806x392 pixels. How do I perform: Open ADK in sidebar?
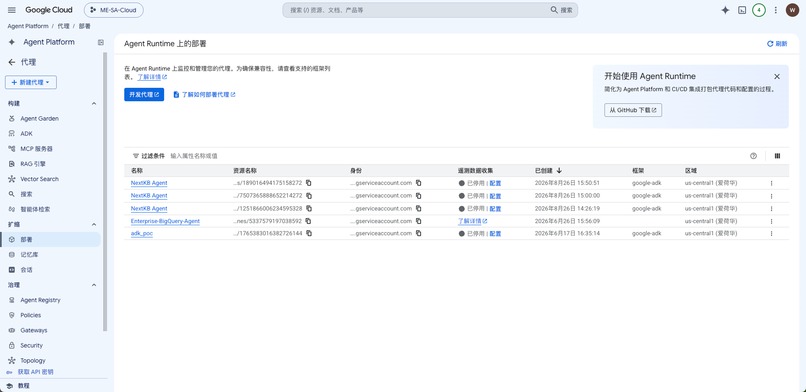tap(26, 134)
